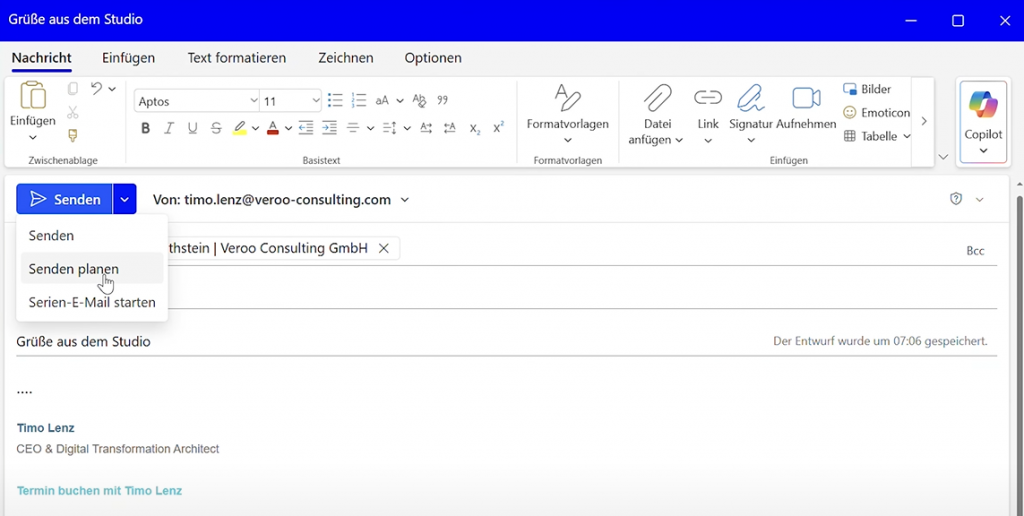Expand the Senden split button arrow
Viewport: 1024px width, 516px height.
click(x=124, y=199)
